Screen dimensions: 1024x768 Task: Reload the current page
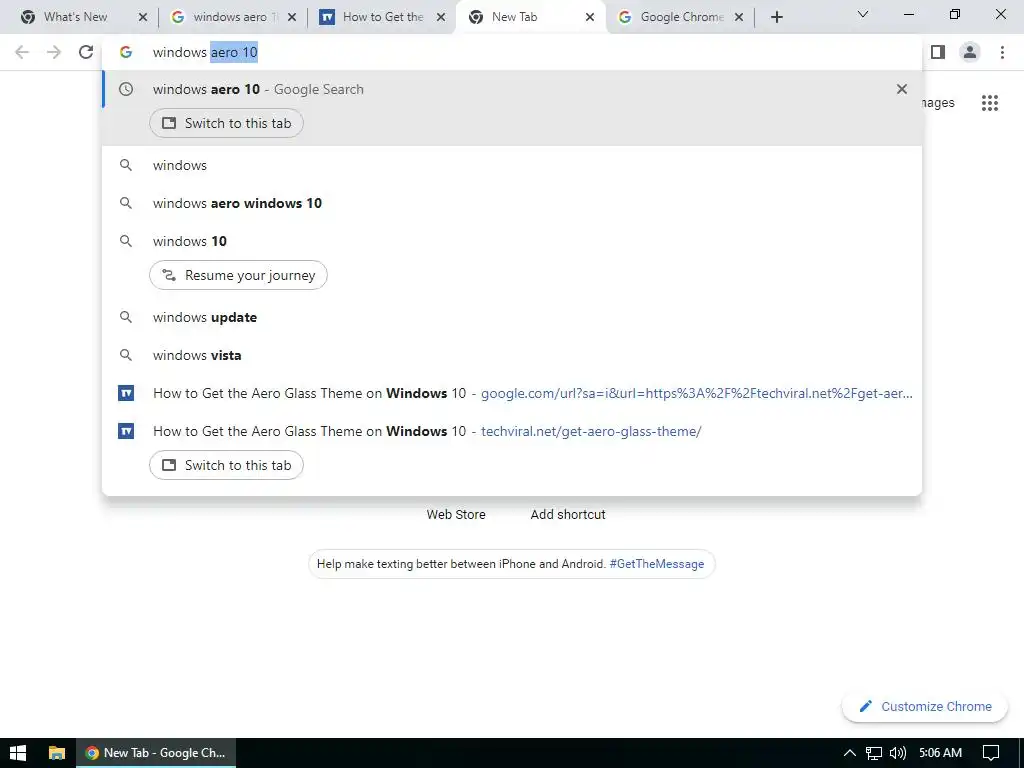pyautogui.click(x=86, y=52)
